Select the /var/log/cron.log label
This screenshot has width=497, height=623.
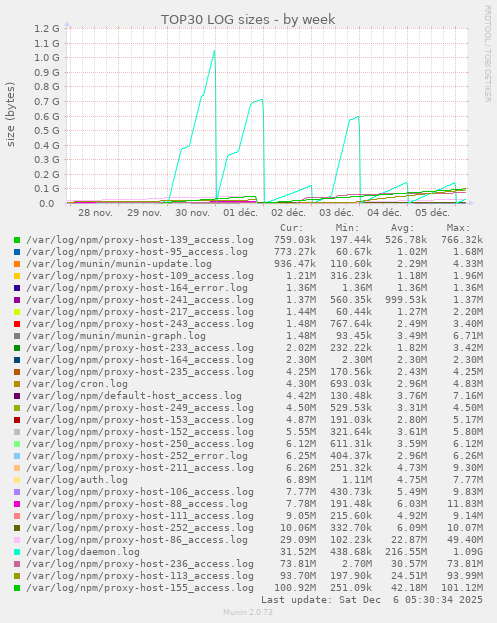(x=77, y=384)
